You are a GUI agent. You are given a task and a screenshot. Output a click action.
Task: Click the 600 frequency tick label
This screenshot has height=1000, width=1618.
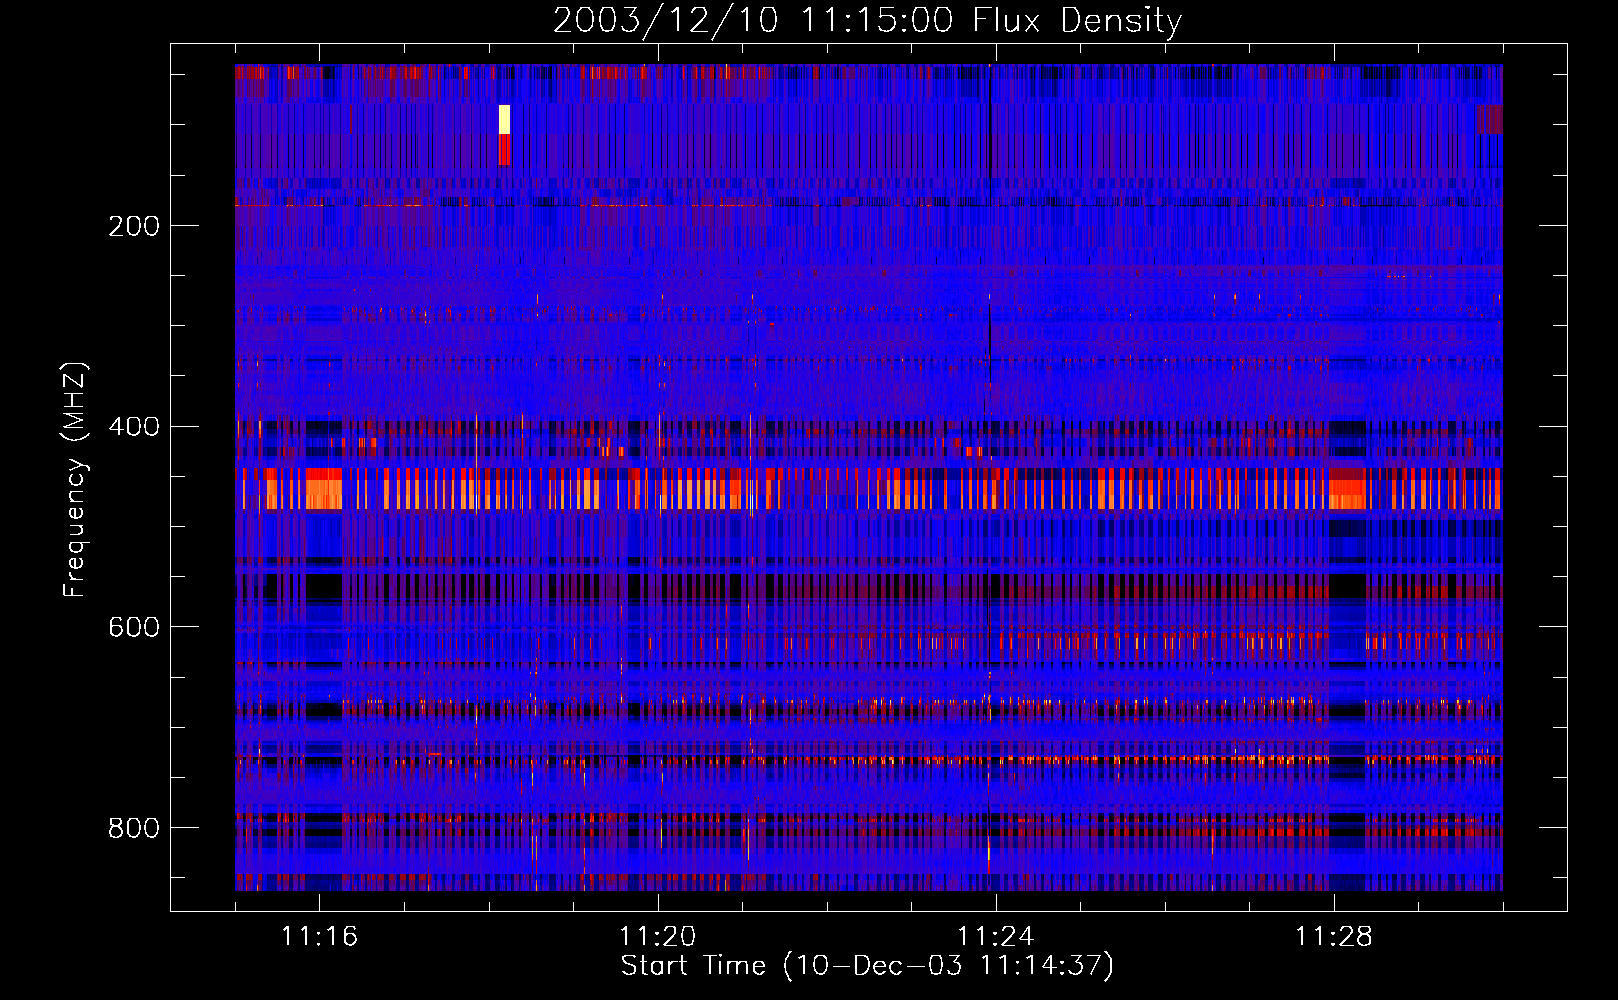click(133, 627)
